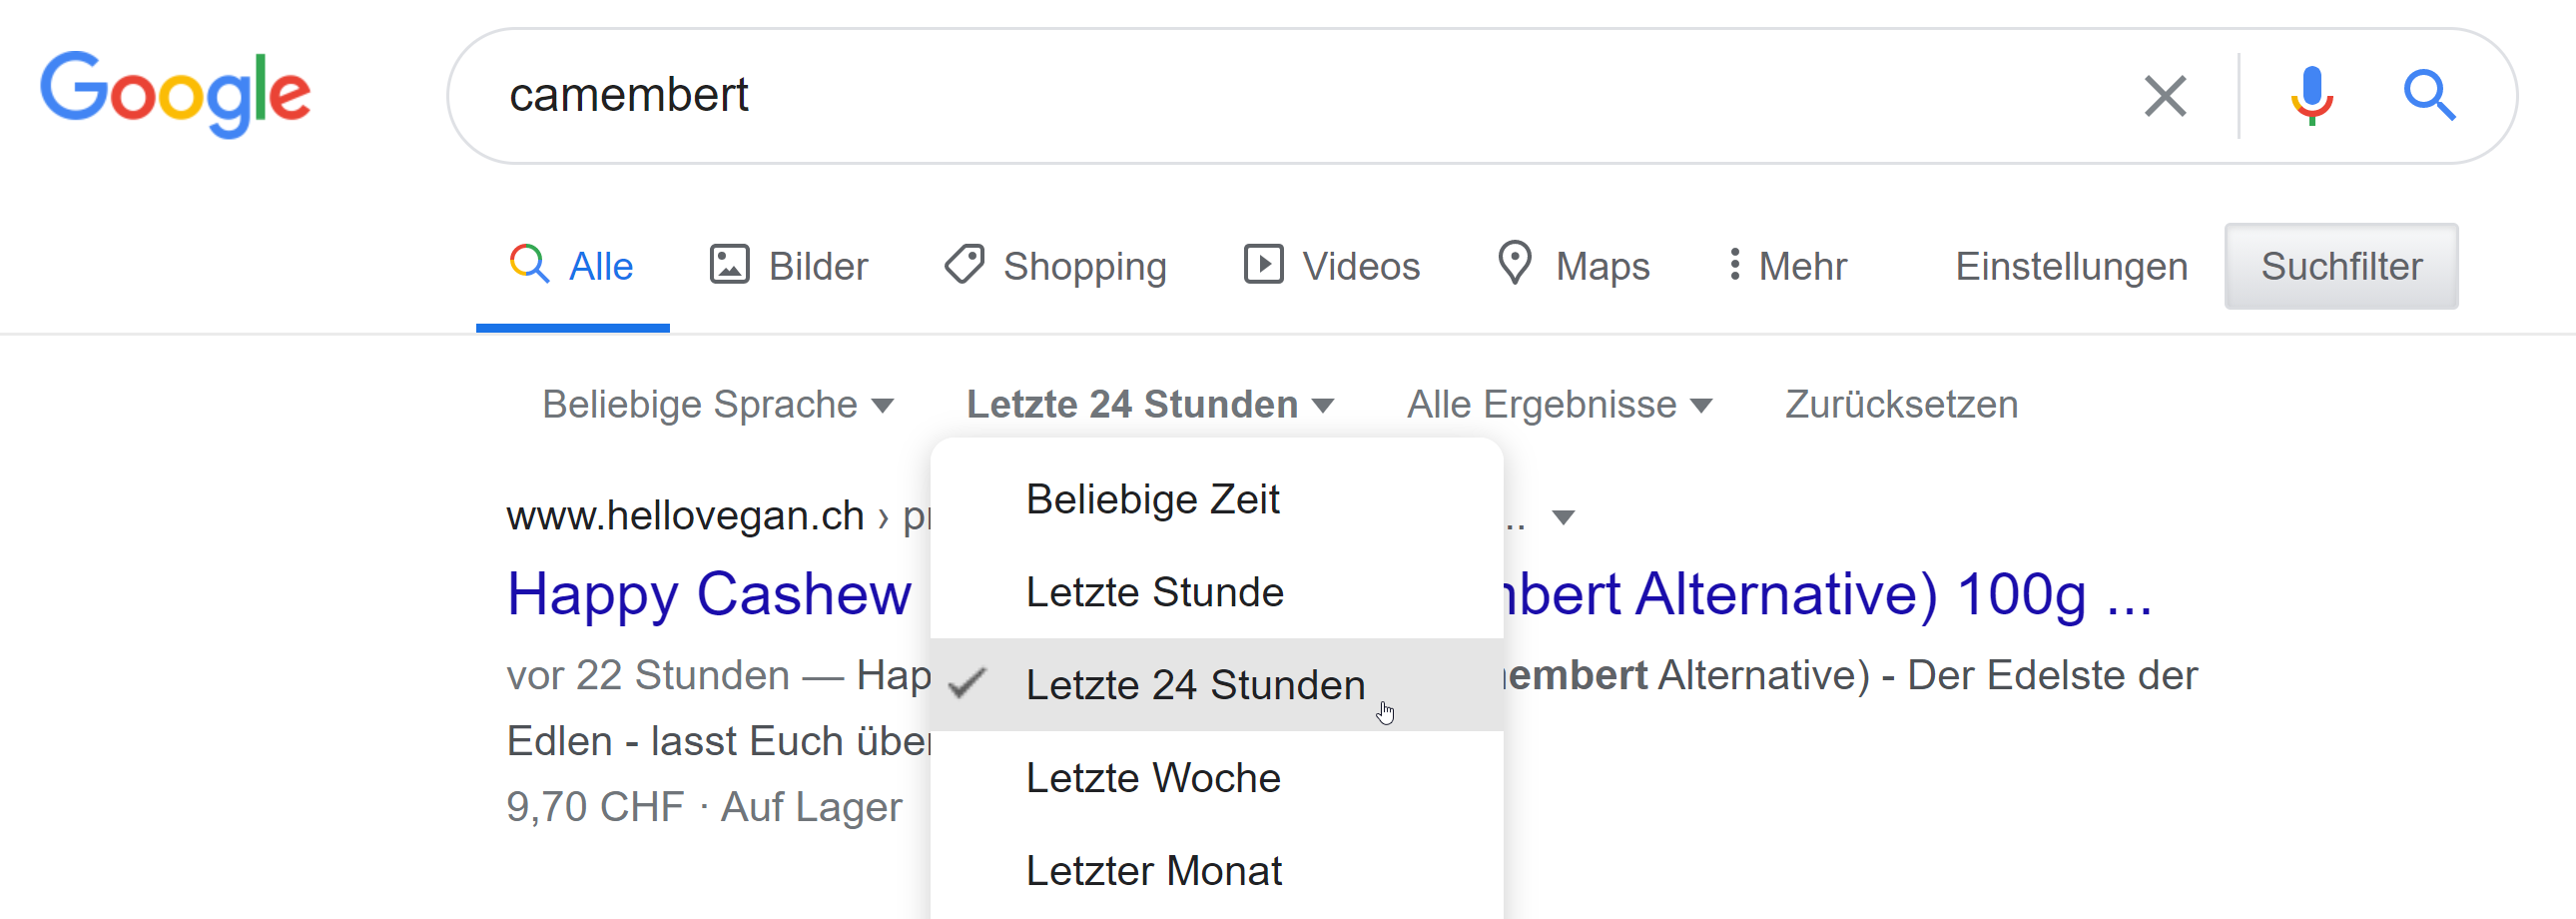This screenshot has width=2576, height=919.
Task: Click inside the search input field
Action: 1200,95
